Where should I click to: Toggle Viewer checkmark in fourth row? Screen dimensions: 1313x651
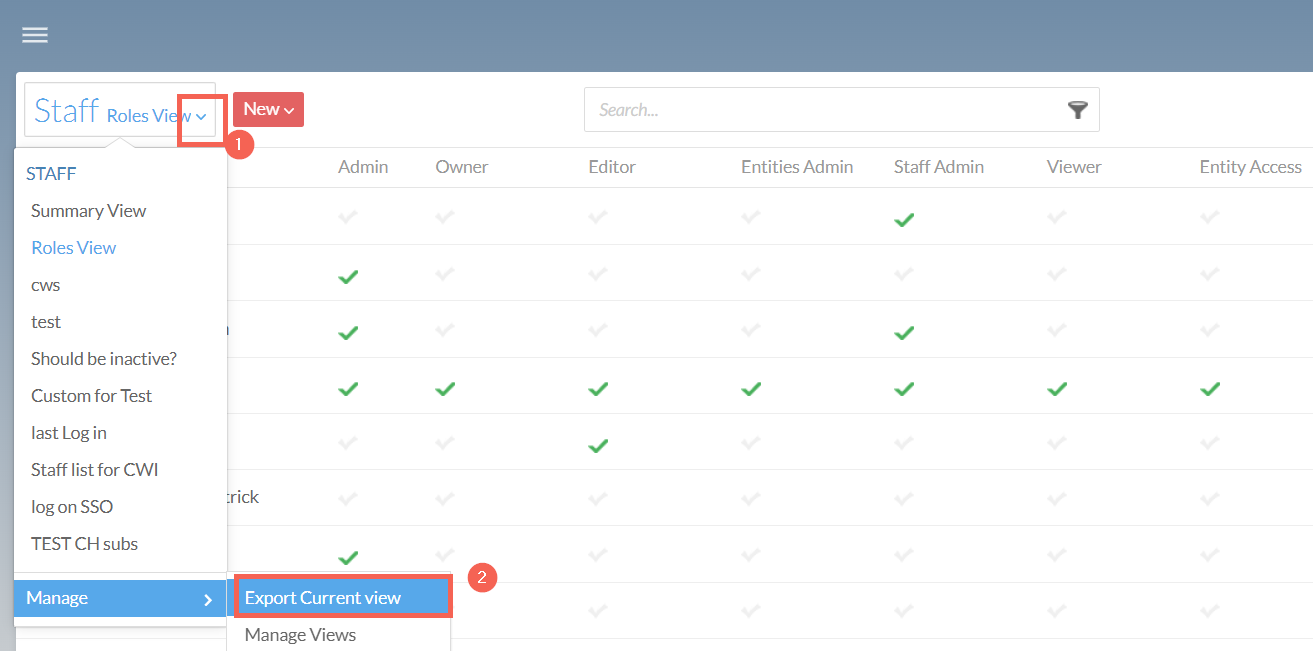tap(1057, 389)
